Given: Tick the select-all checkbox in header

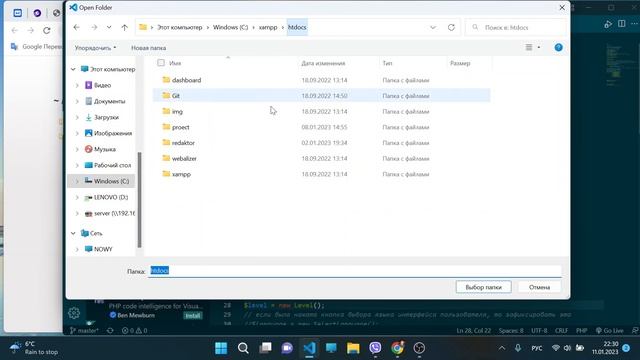Looking at the screenshot, I should (161, 63).
